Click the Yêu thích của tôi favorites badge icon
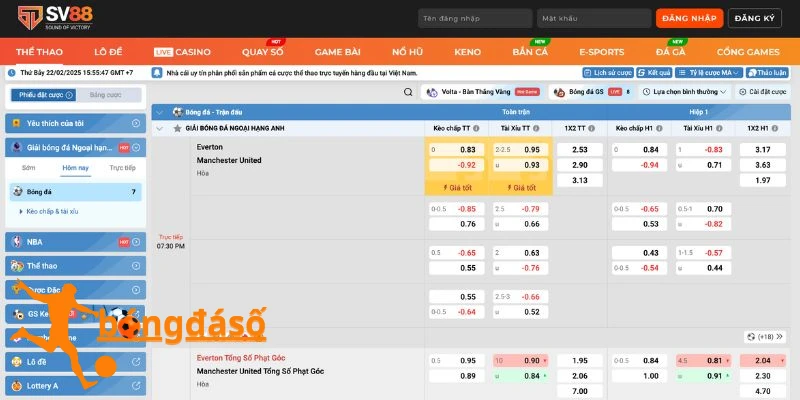Viewport: 800px width, 400px height. click(16, 123)
